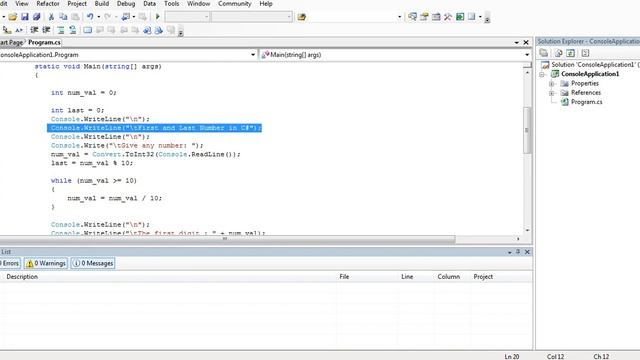
Task: Toggle the 0 Warnings filter
Action: pyautogui.click(x=46, y=263)
